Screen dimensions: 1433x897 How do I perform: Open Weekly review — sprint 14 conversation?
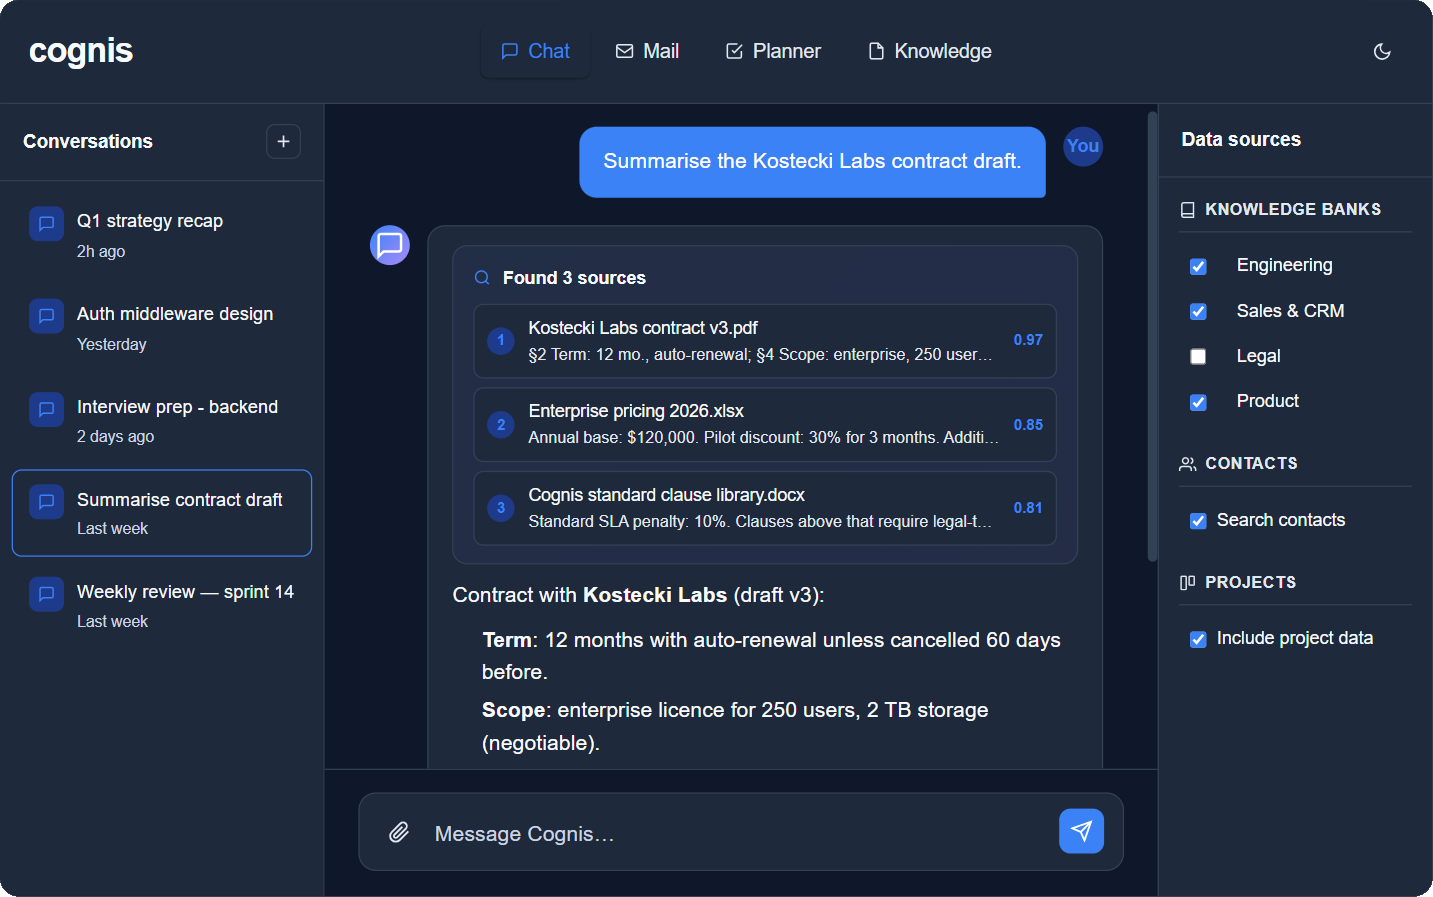point(162,605)
